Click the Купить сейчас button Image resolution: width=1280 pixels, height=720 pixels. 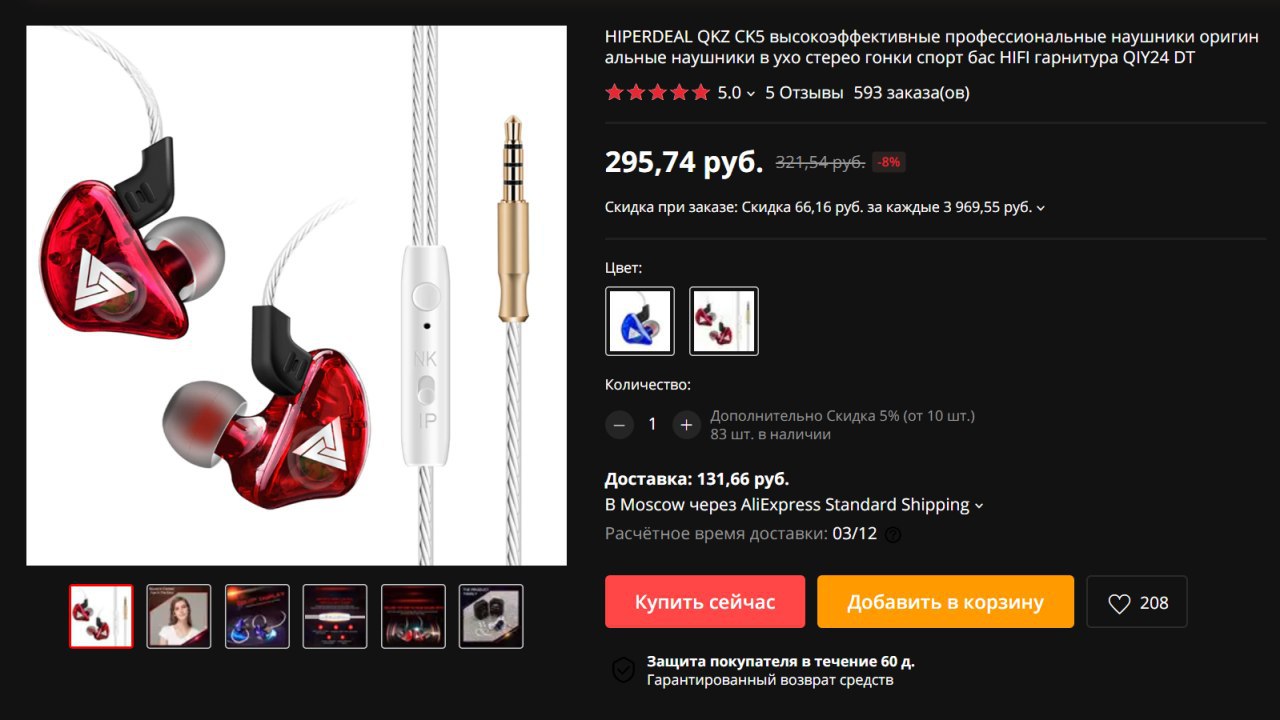705,602
